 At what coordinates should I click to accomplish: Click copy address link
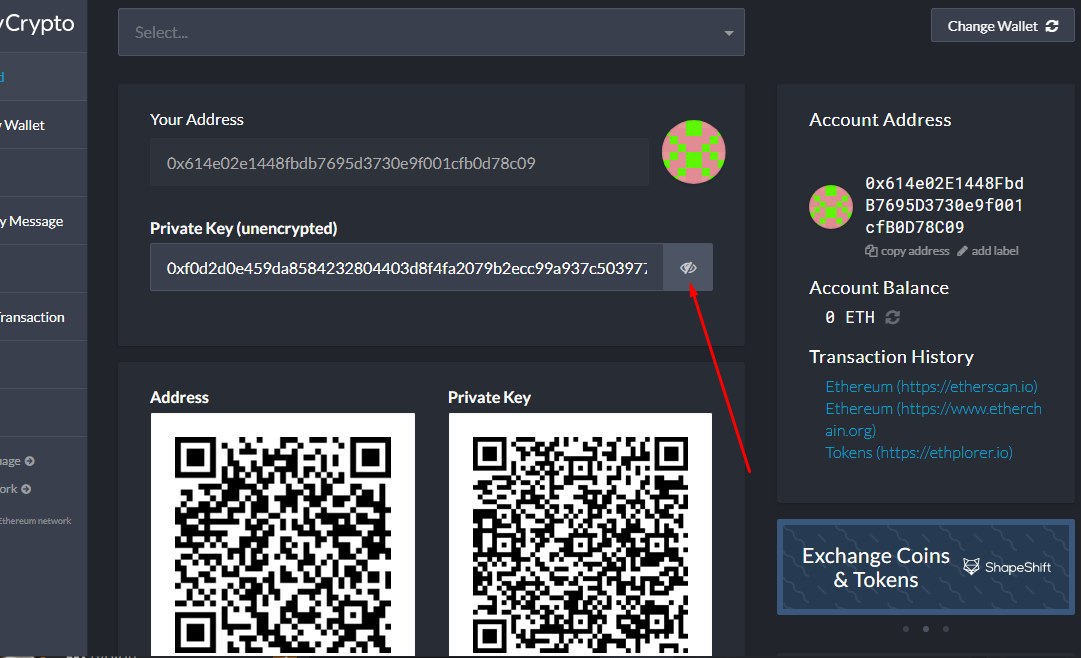[x=907, y=251]
